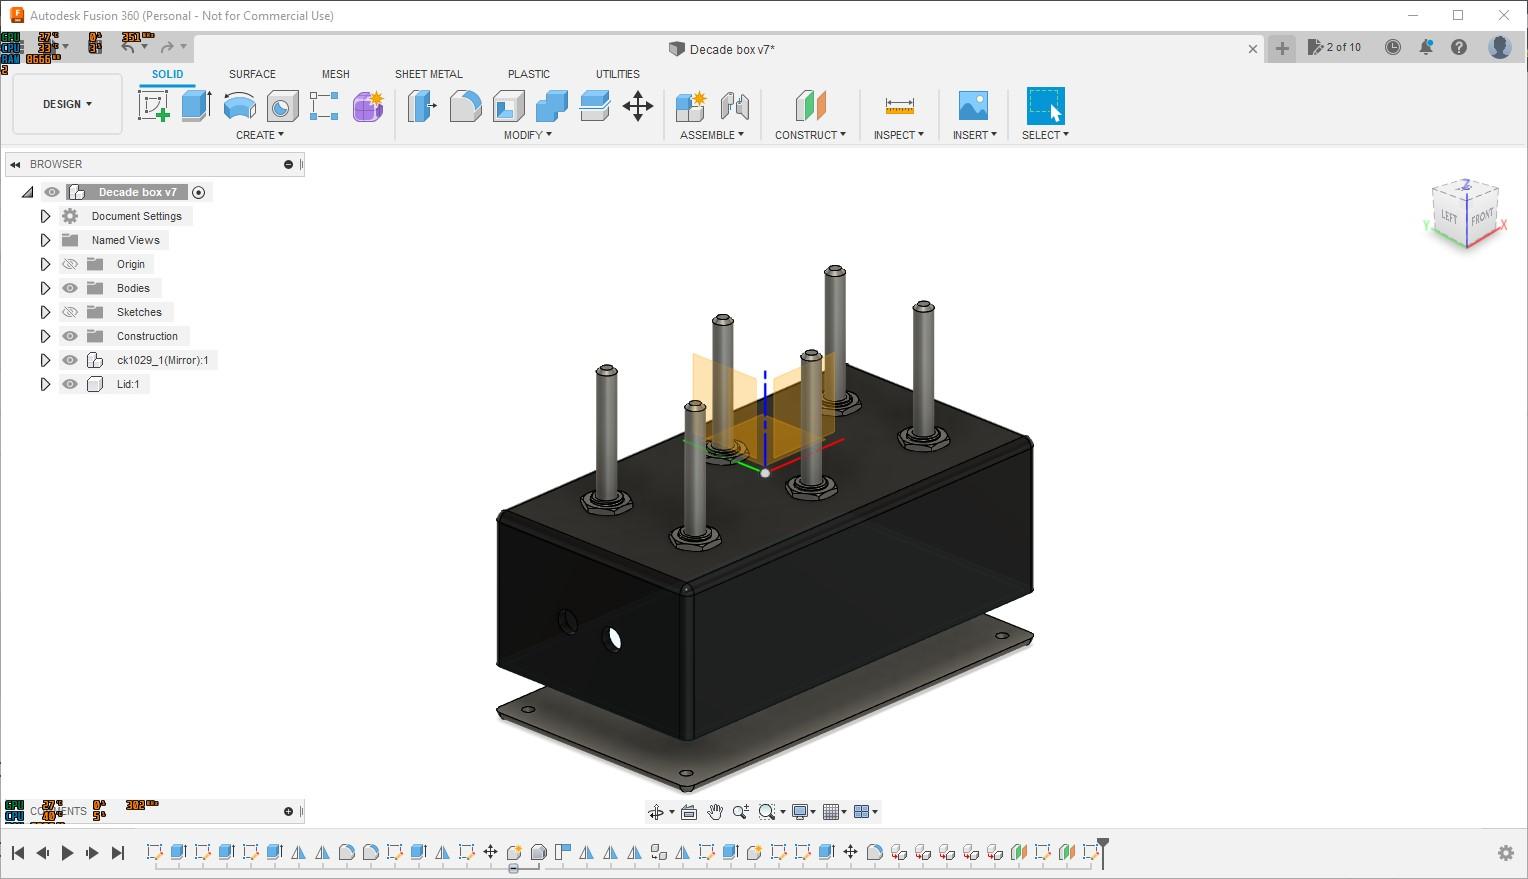Pick the Hole tool
1528x879 pixels.
pyautogui.click(x=282, y=105)
